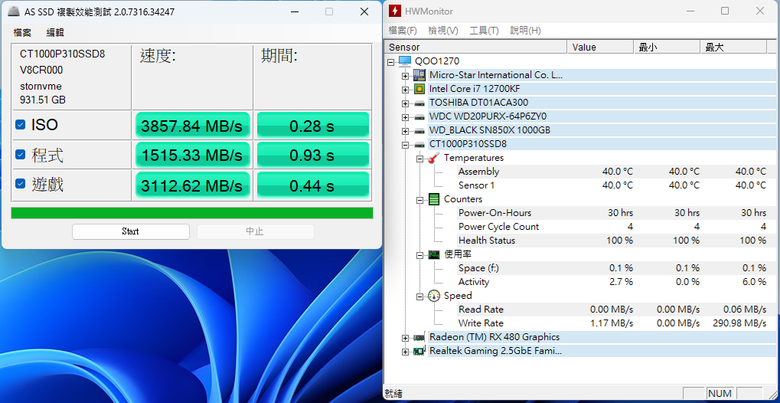This screenshot has width=780, height=403.
Task: Click the green benchmark progress bar
Action: [x=192, y=213]
